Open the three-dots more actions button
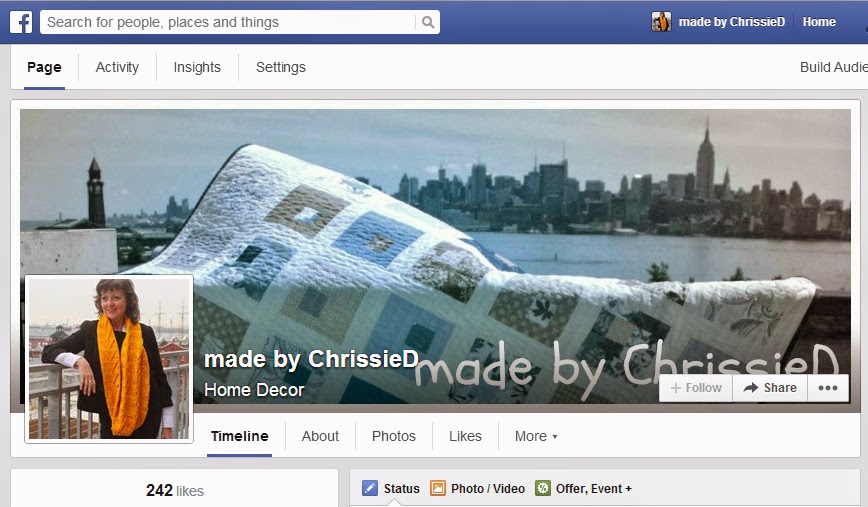868x507 pixels. (828, 388)
